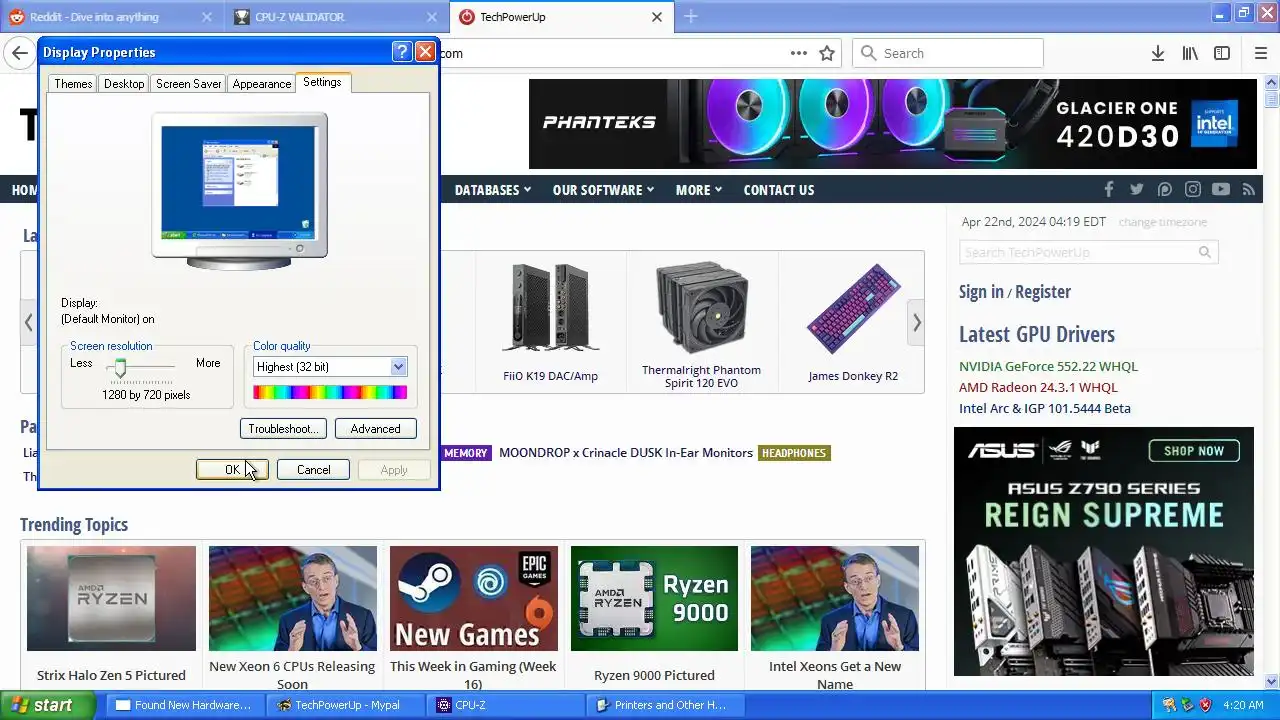
Task: Click the Screen resolution slider handle
Action: point(120,368)
